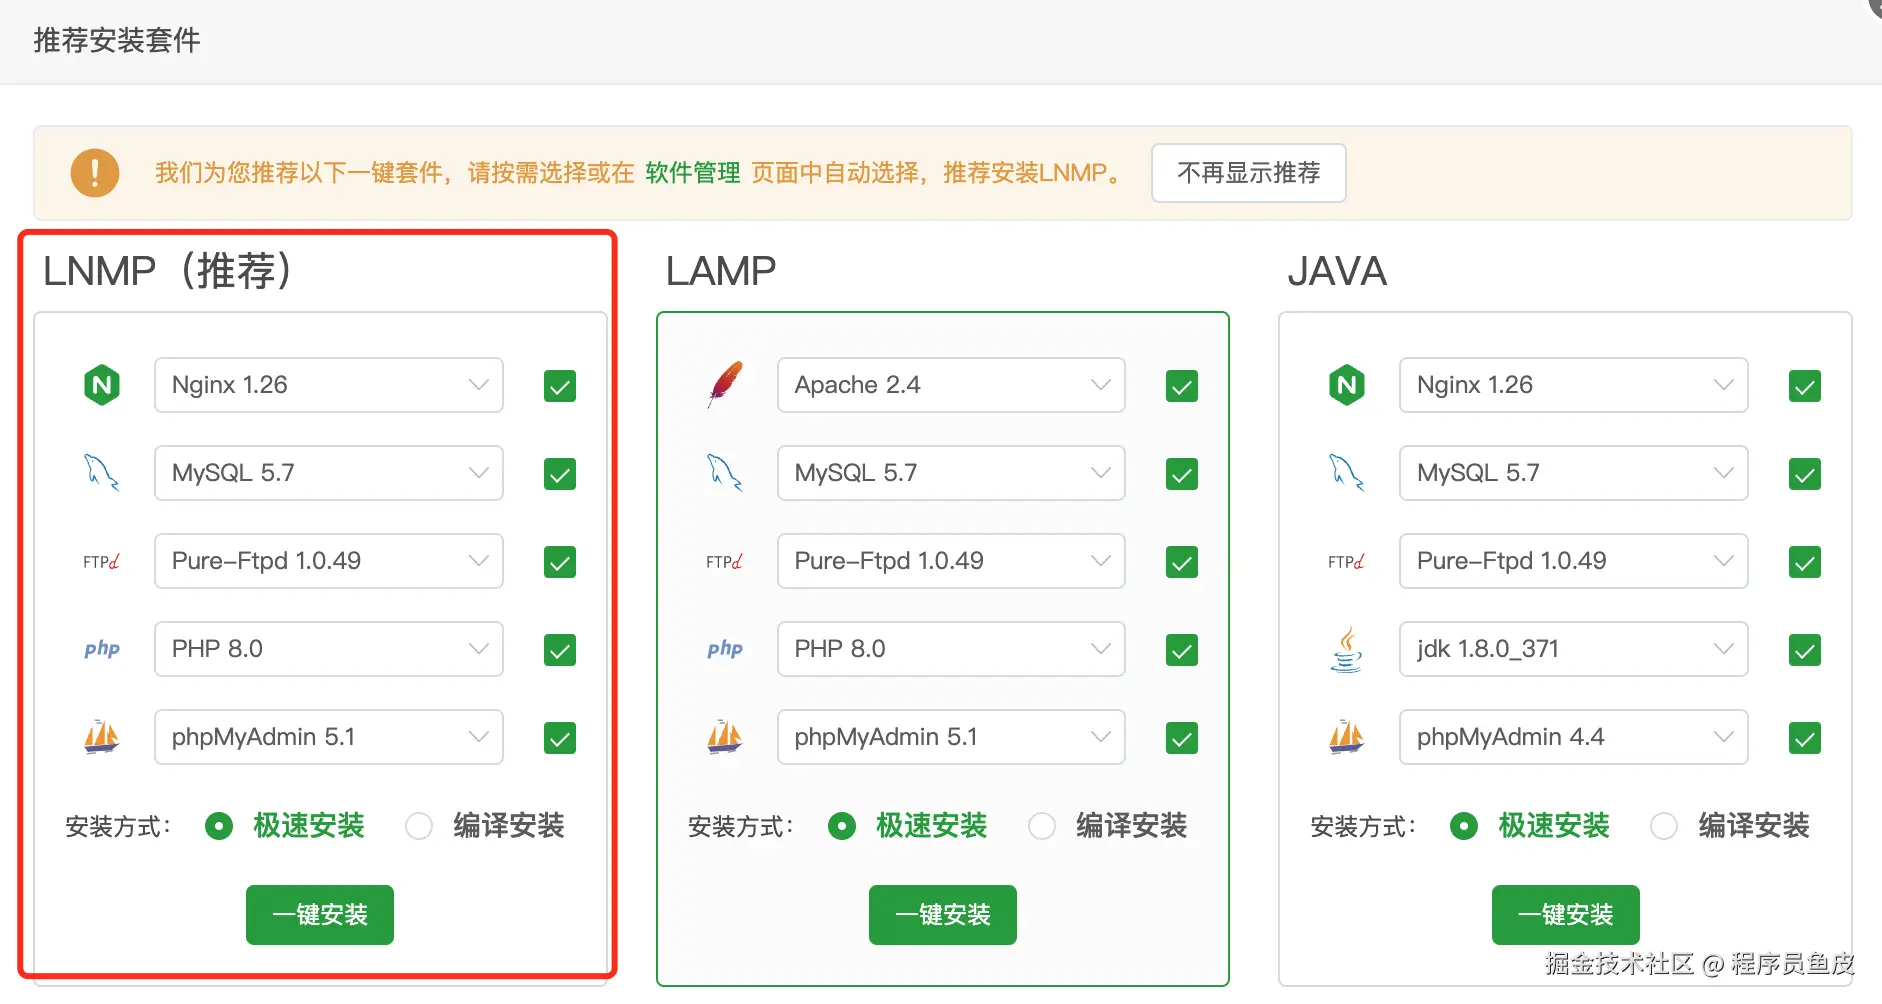Click 一键安装 button for JAVA

click(x=1566, y=915)
